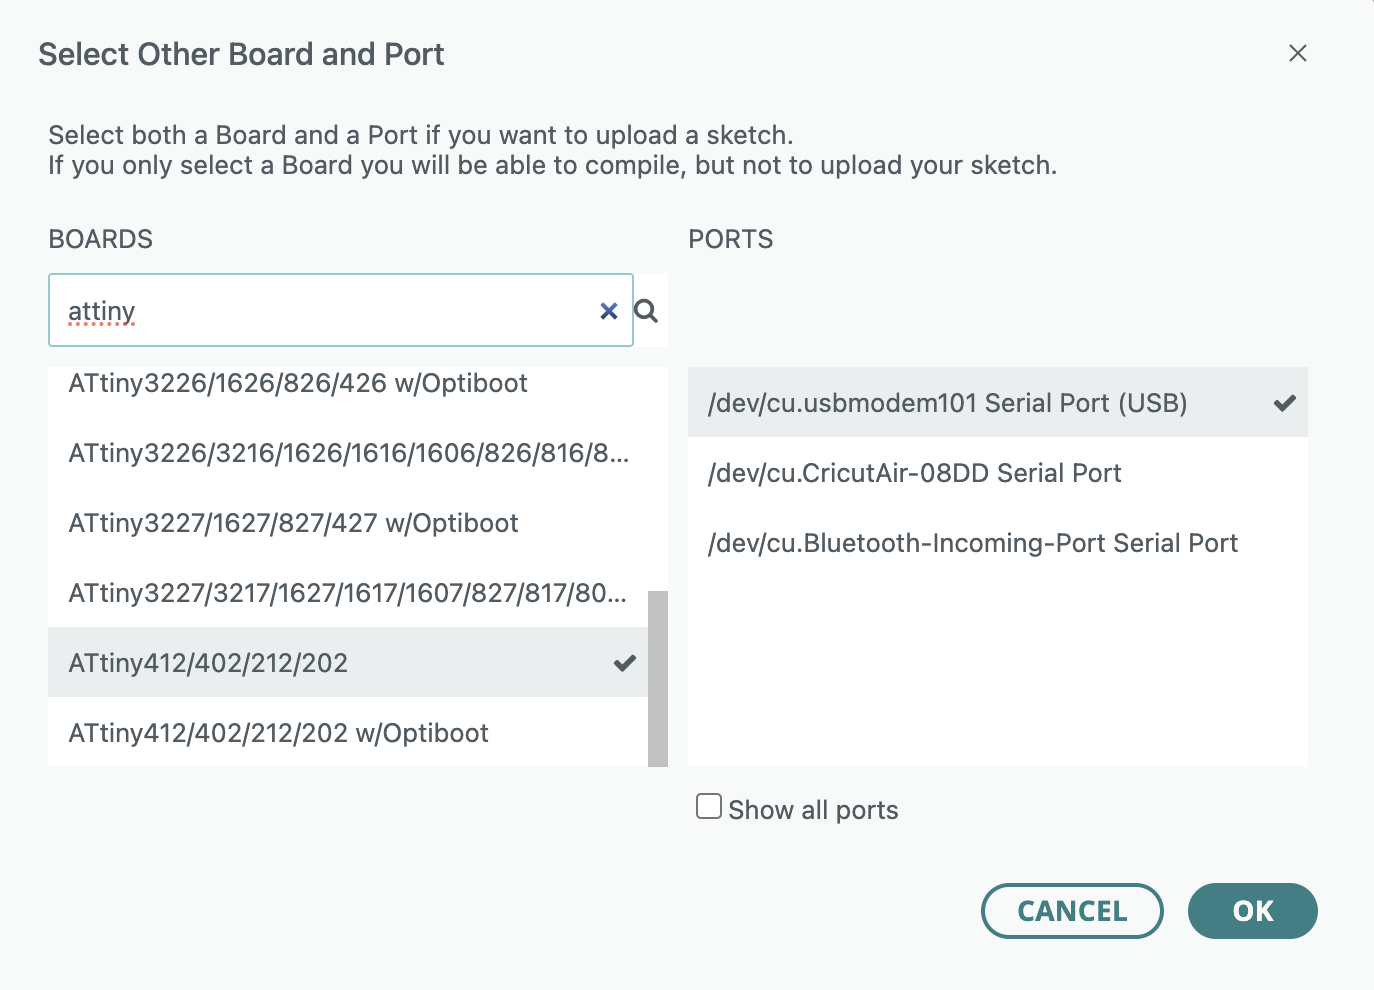Pick ATtiny3227/3217/1627/1617 board entry
1374x990 pixels.
[x=347, y=593]
